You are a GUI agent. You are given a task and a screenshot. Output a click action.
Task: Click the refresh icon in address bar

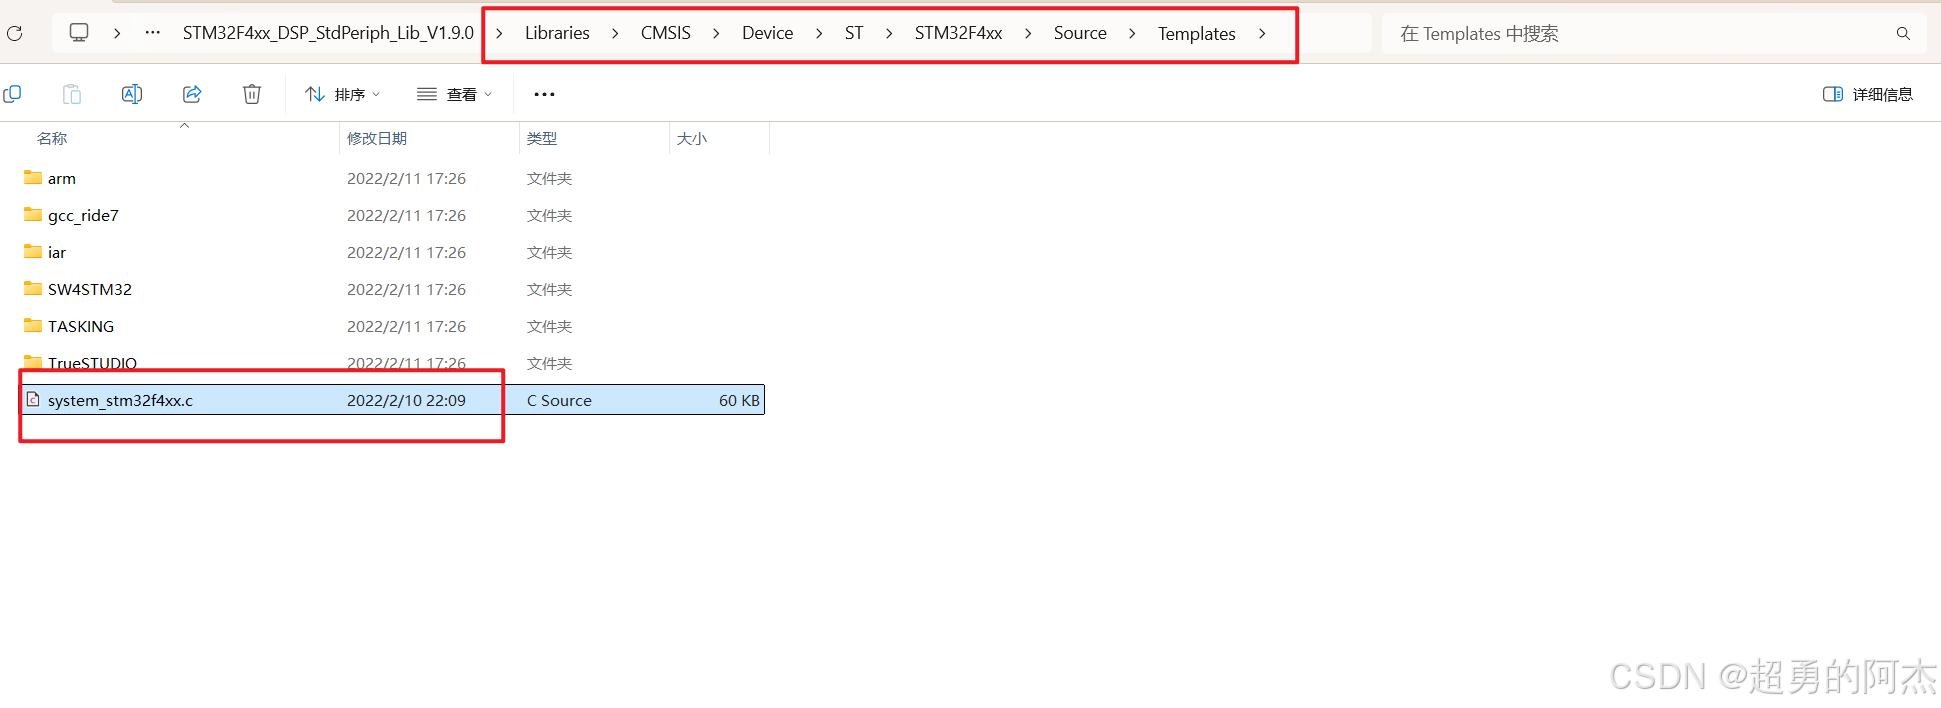(15, 33)
